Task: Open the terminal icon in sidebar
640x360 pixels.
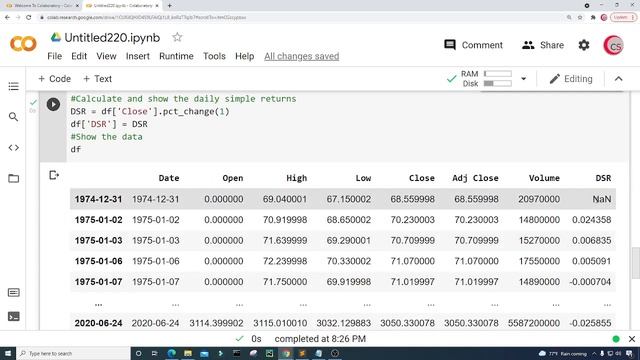Action: 13,316
